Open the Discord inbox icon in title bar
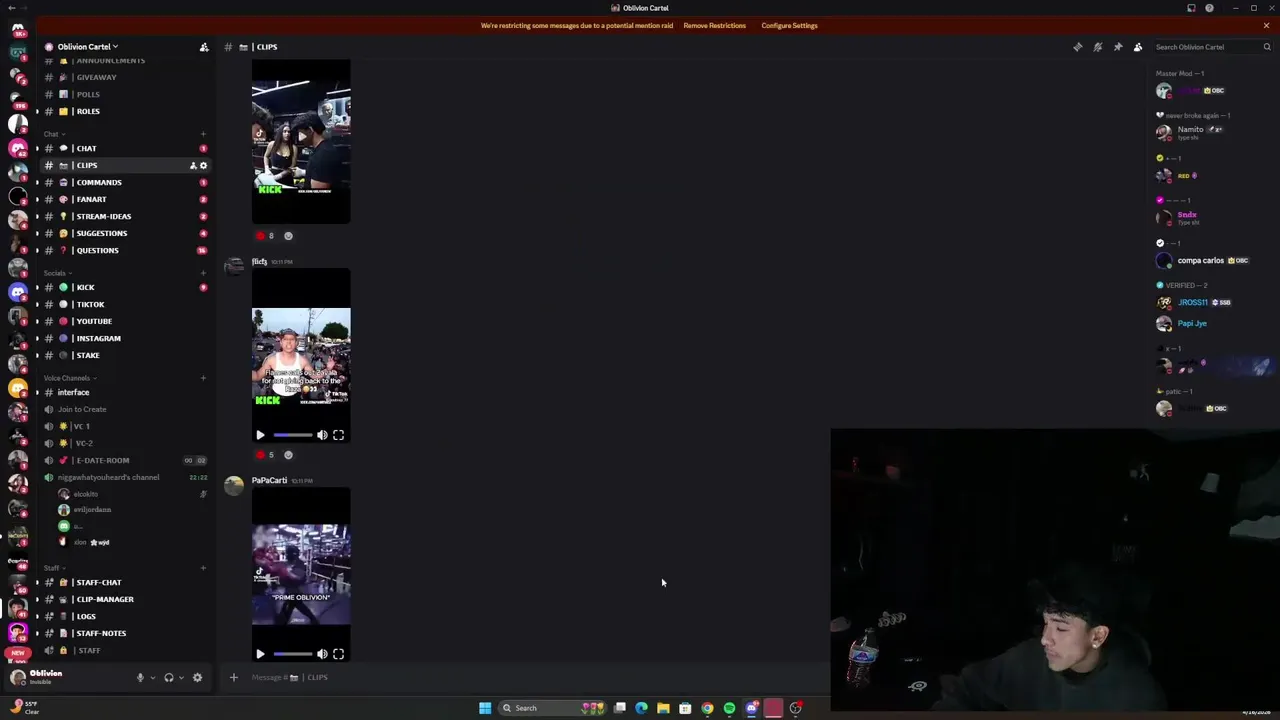The height and width of the screenshot is (720, 1280). [1191, 8]
